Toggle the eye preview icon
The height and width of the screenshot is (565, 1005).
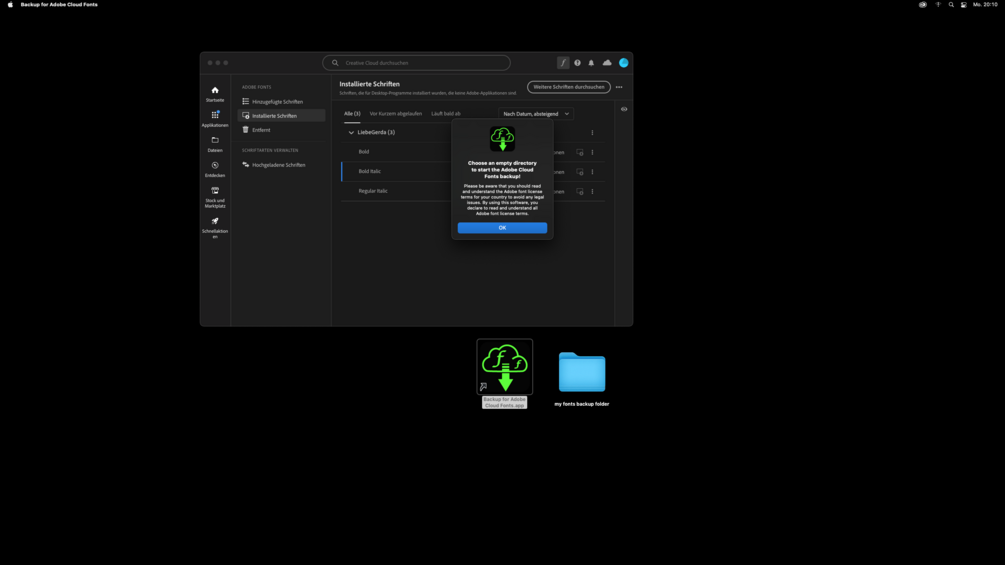coord(624,109)
